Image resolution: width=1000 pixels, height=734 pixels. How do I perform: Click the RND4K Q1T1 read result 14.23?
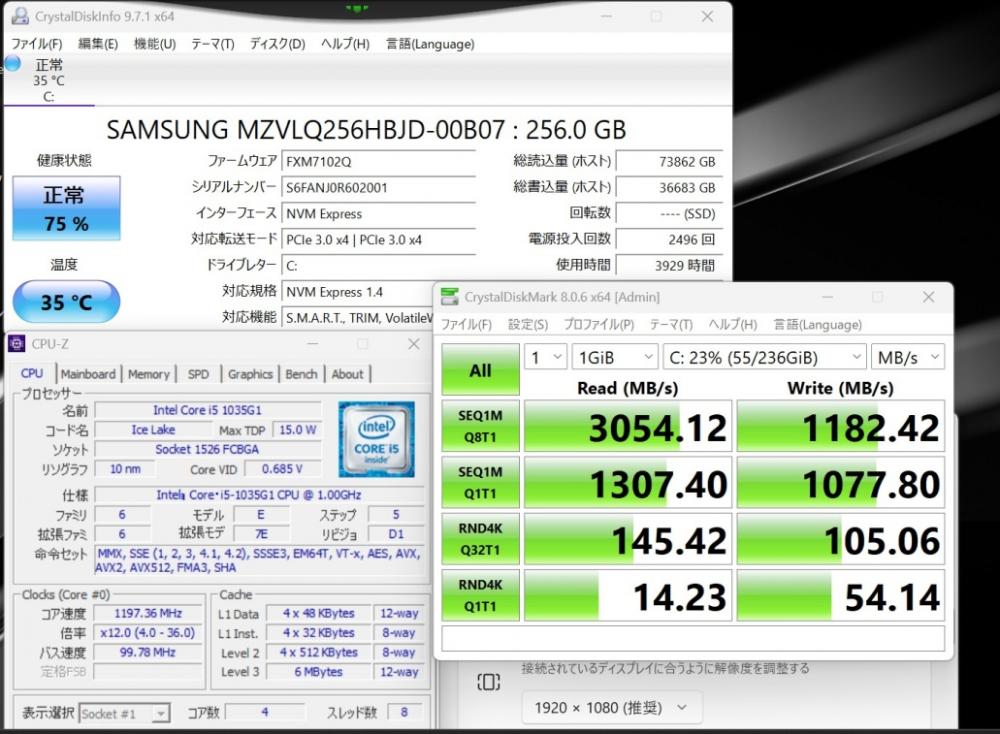tap(628, 596)
